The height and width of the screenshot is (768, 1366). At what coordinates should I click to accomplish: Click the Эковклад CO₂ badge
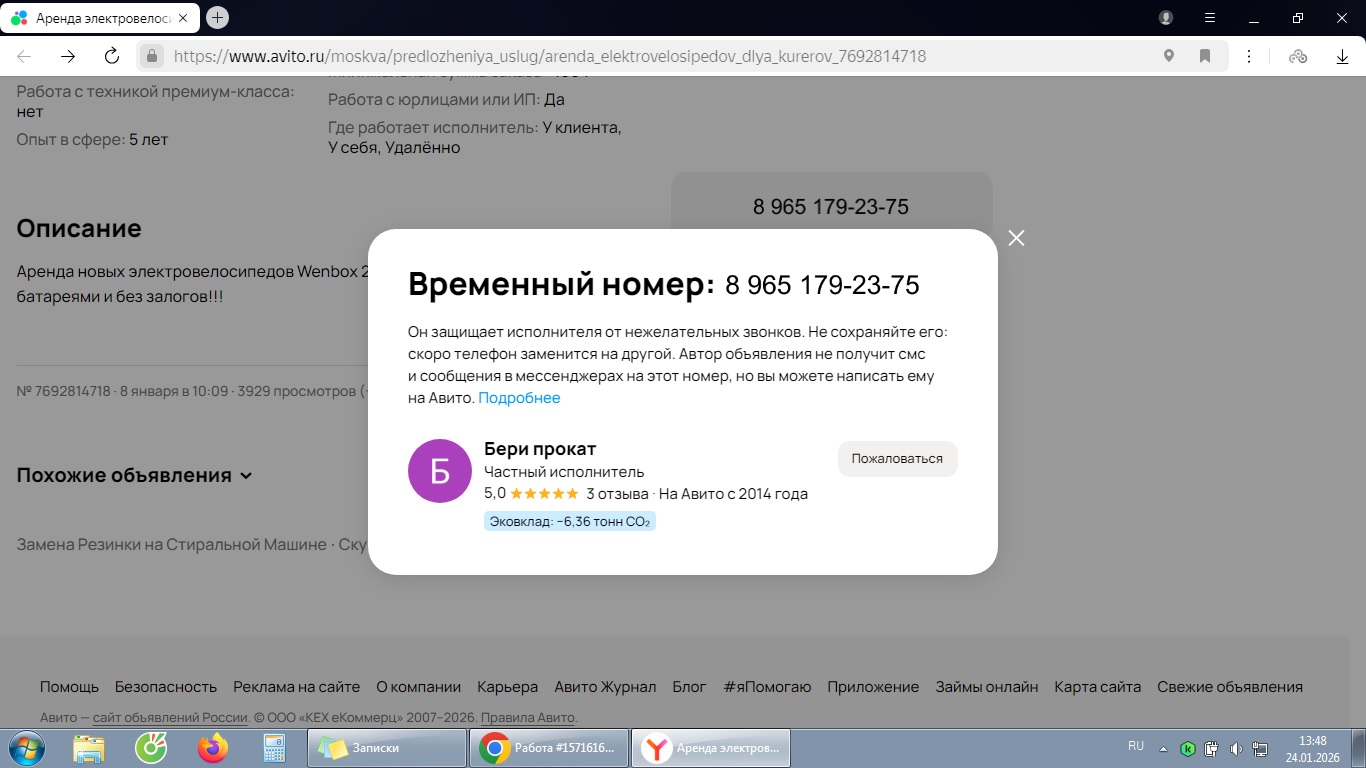[x=570, y=521]
